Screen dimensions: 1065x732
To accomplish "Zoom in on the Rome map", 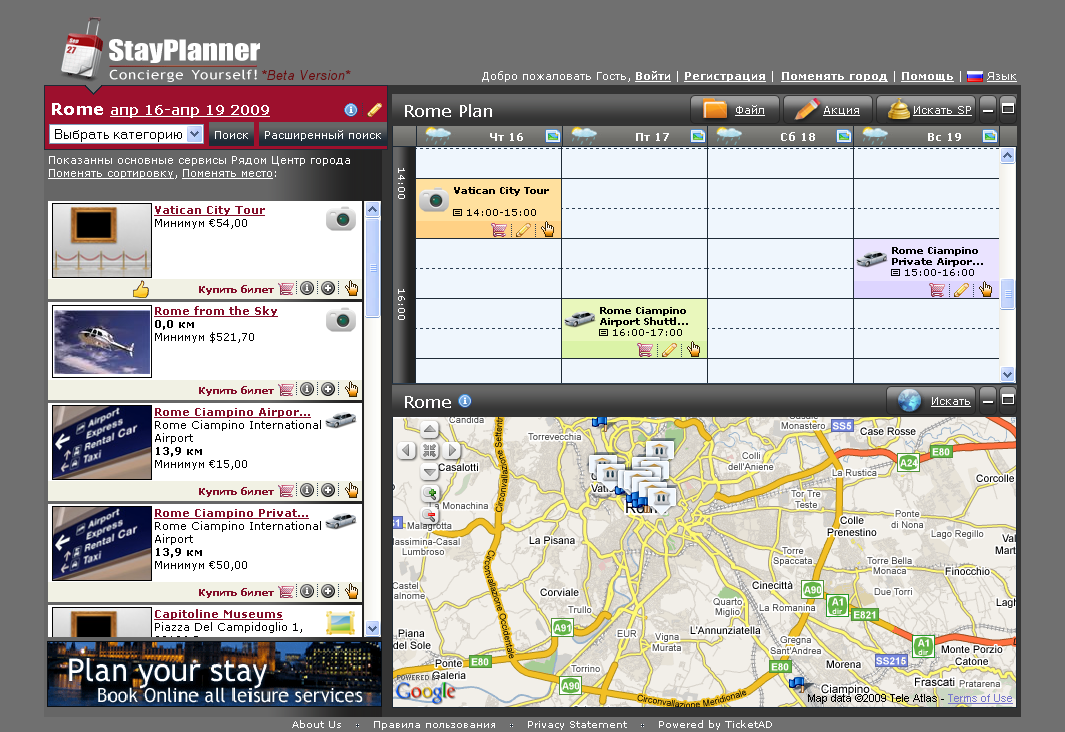I will tap(430, 494).
